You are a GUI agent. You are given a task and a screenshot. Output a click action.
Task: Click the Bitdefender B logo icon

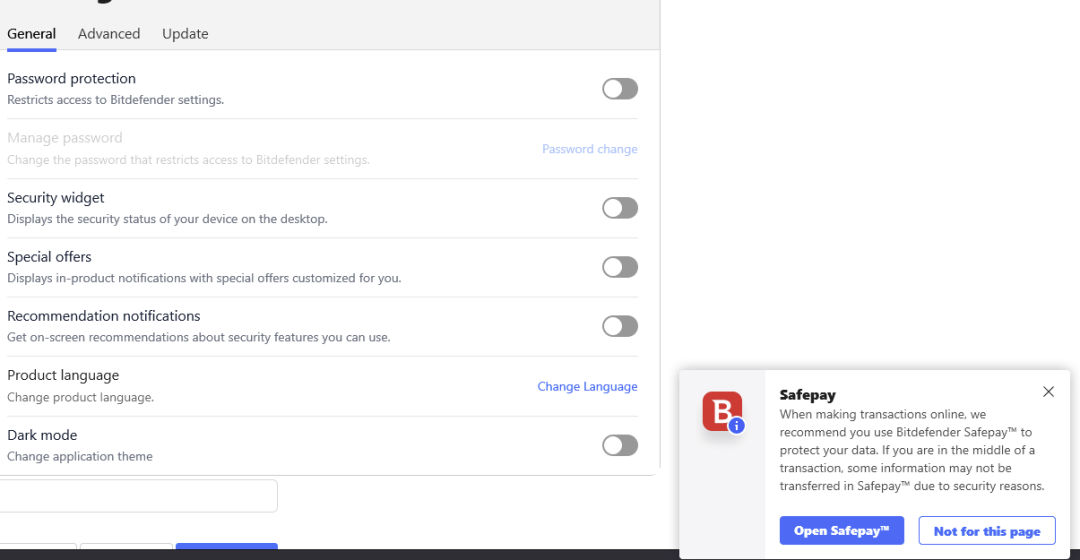point(723,412)
